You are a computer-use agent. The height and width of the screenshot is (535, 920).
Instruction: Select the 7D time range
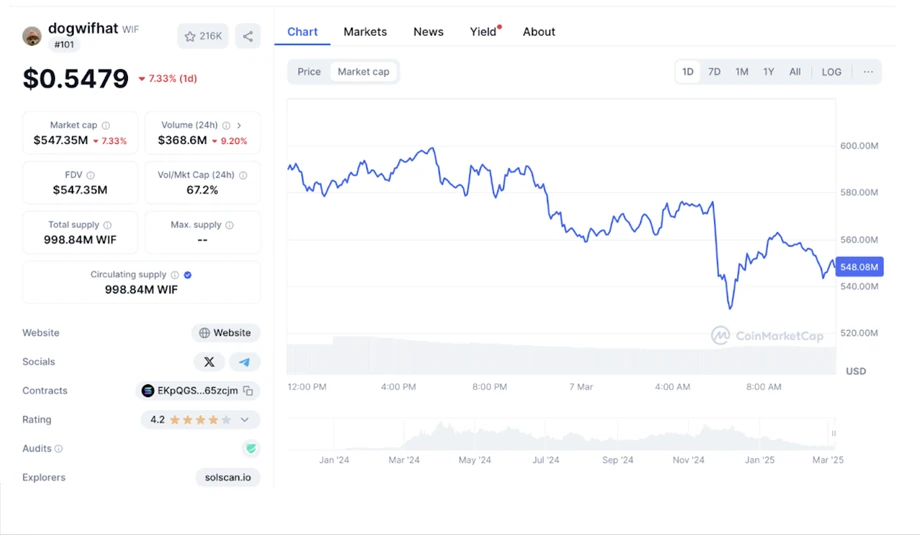pos(714,72)
